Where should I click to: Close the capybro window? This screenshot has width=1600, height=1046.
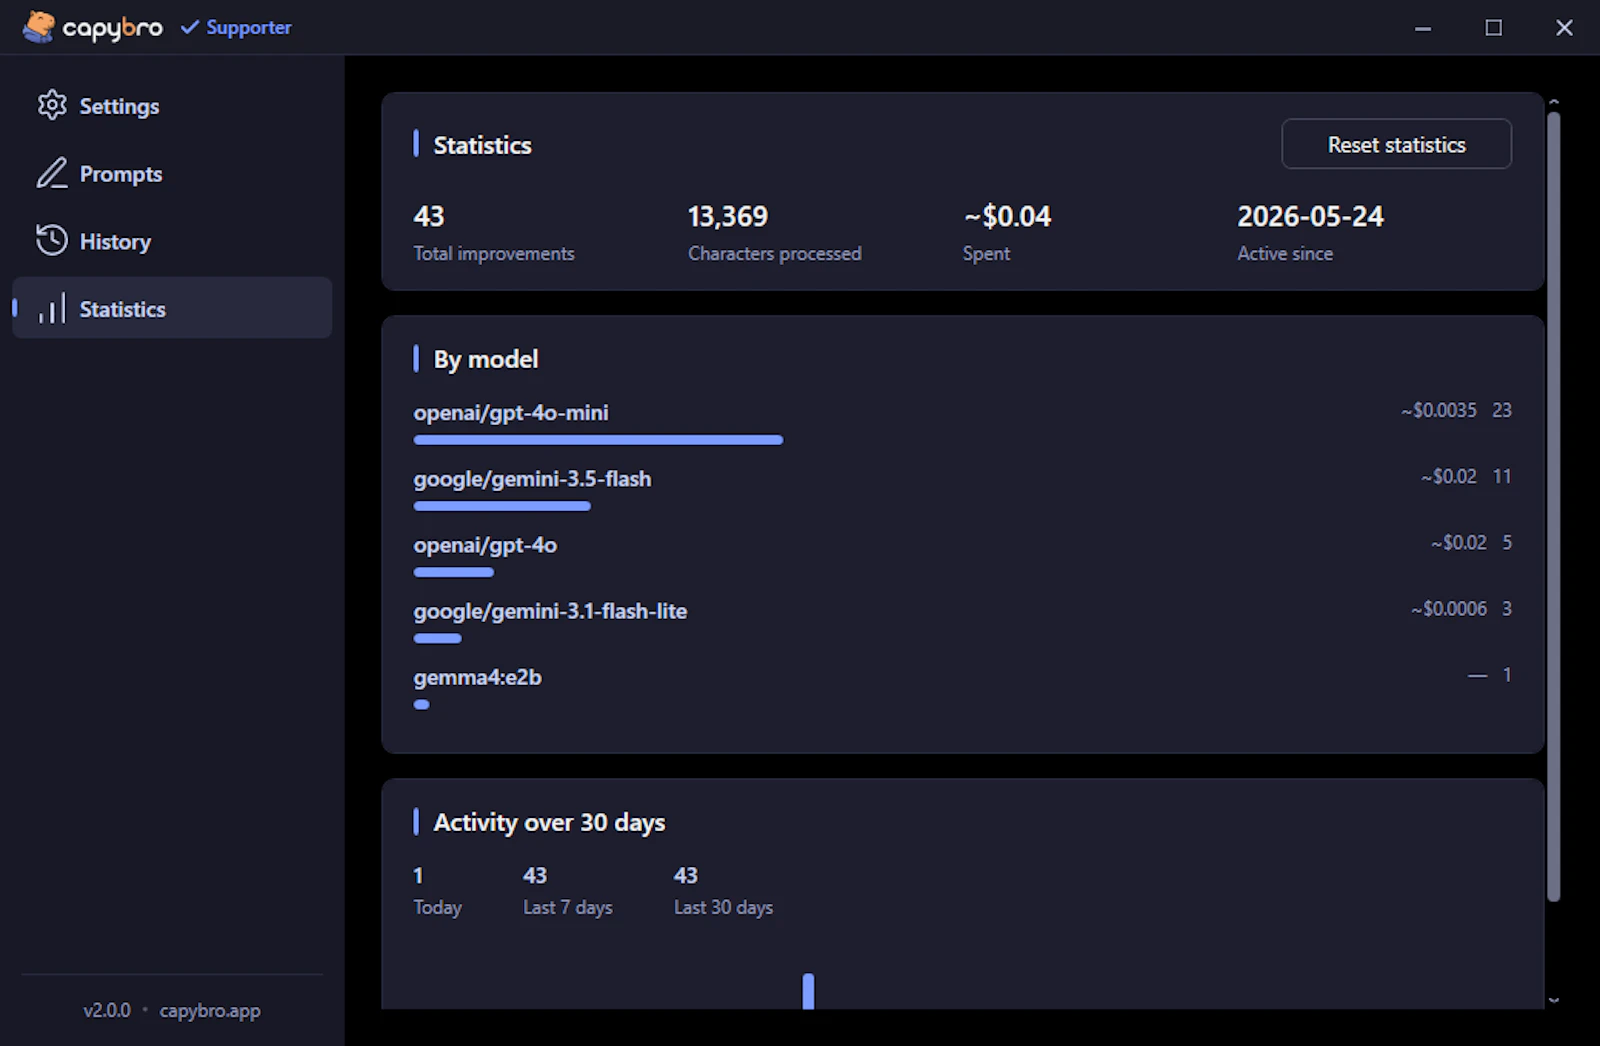(1564, 28)
